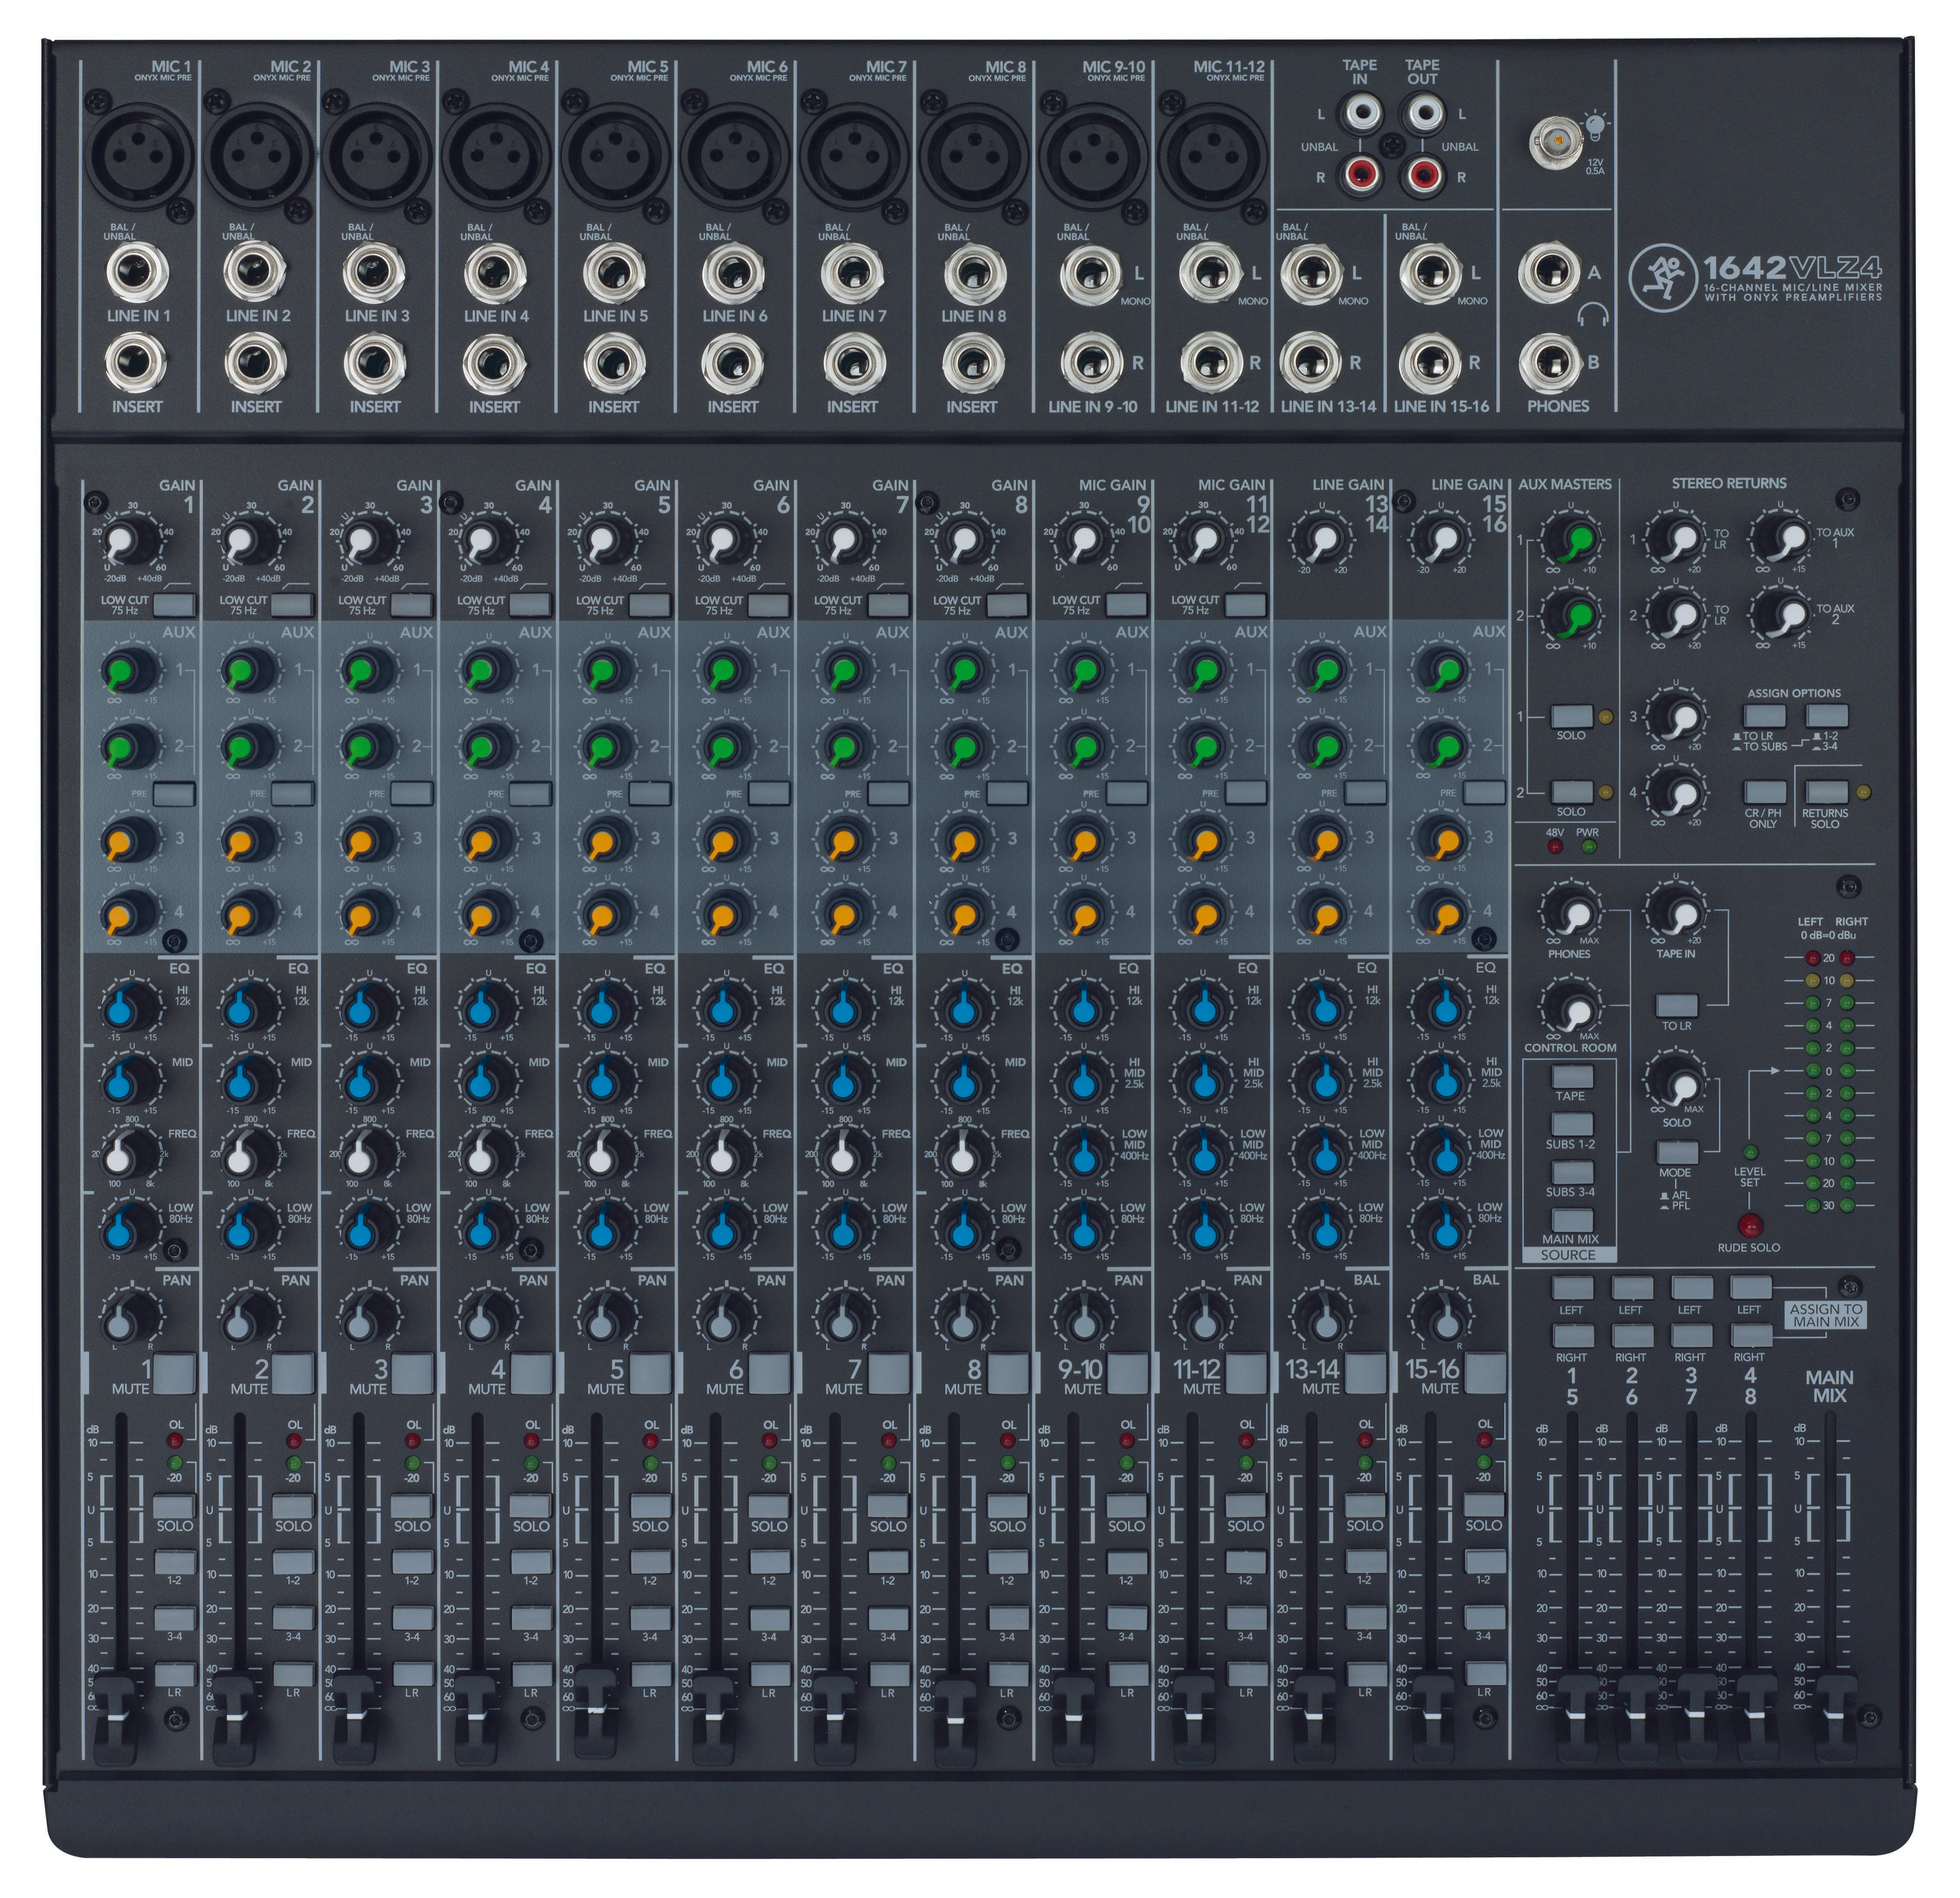Click the green Aux Master 1 knob
Viewport: 1960px width, 1898px height.
click(x=1570, y=542)
